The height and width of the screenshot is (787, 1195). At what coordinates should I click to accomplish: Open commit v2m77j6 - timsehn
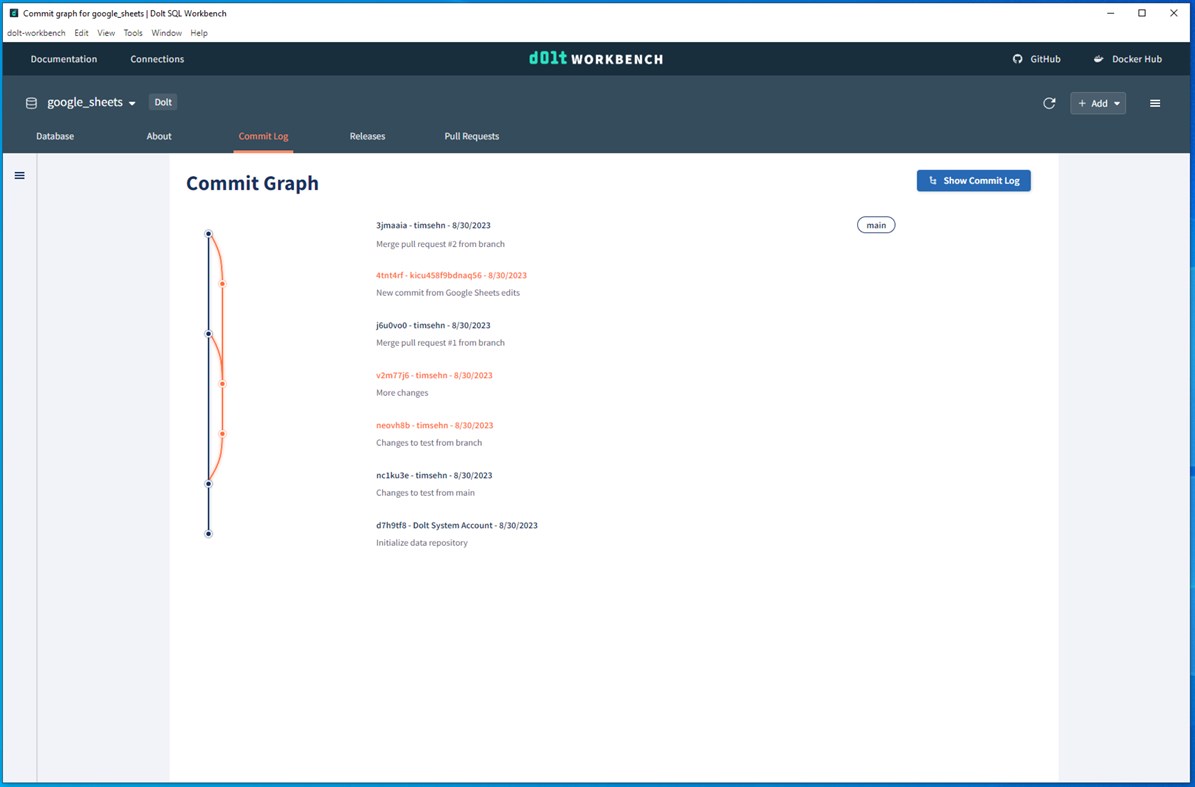(434, 376)
